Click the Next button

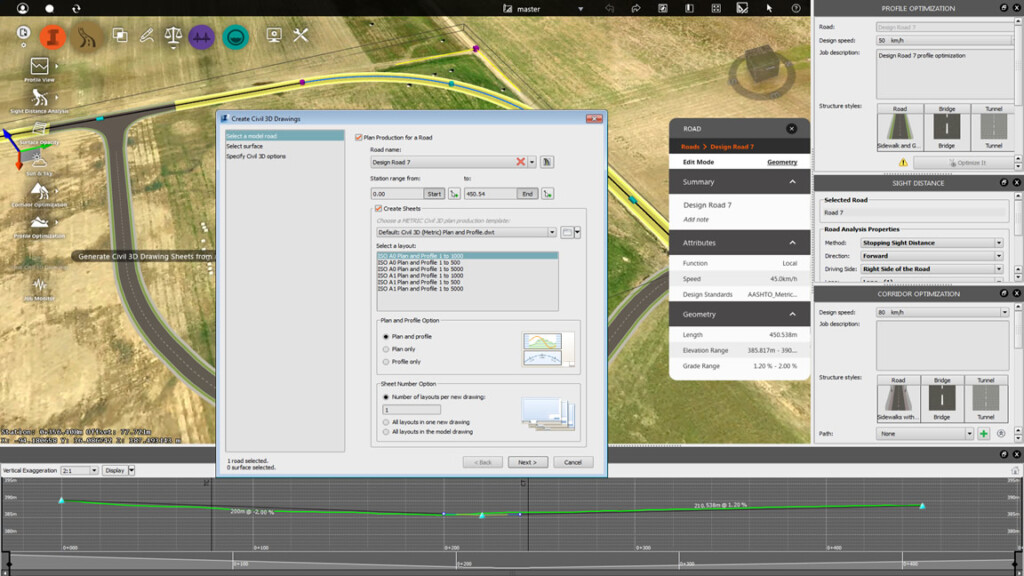click(x=528, y=462)
